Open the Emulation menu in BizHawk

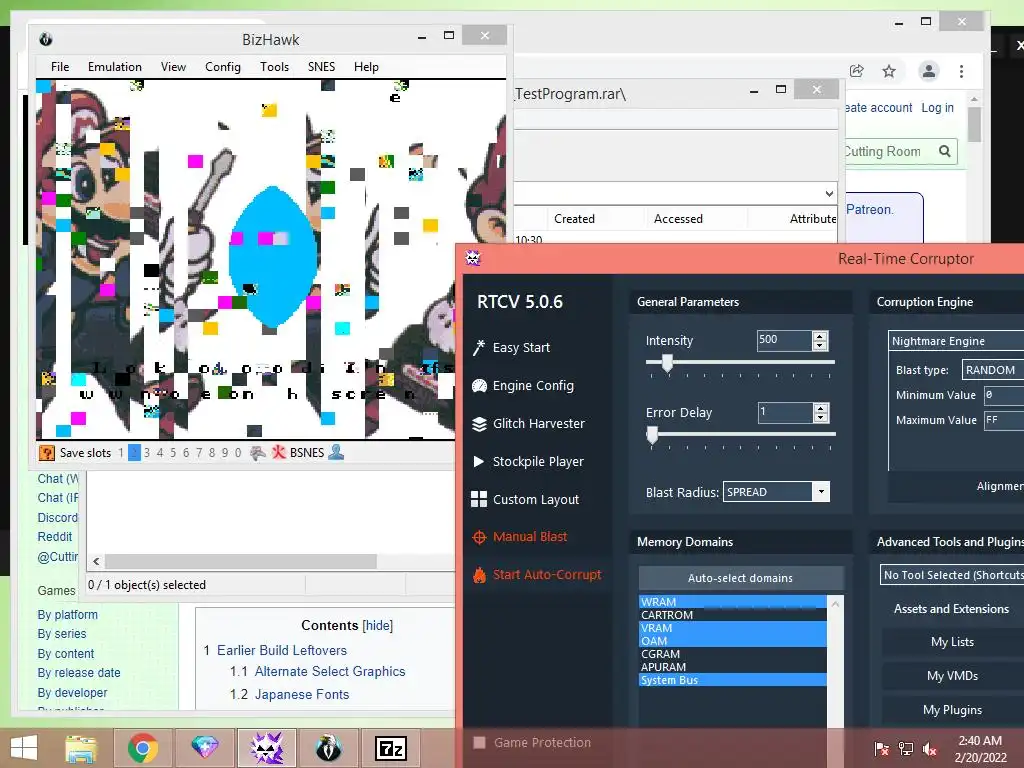tap(115, 67)
